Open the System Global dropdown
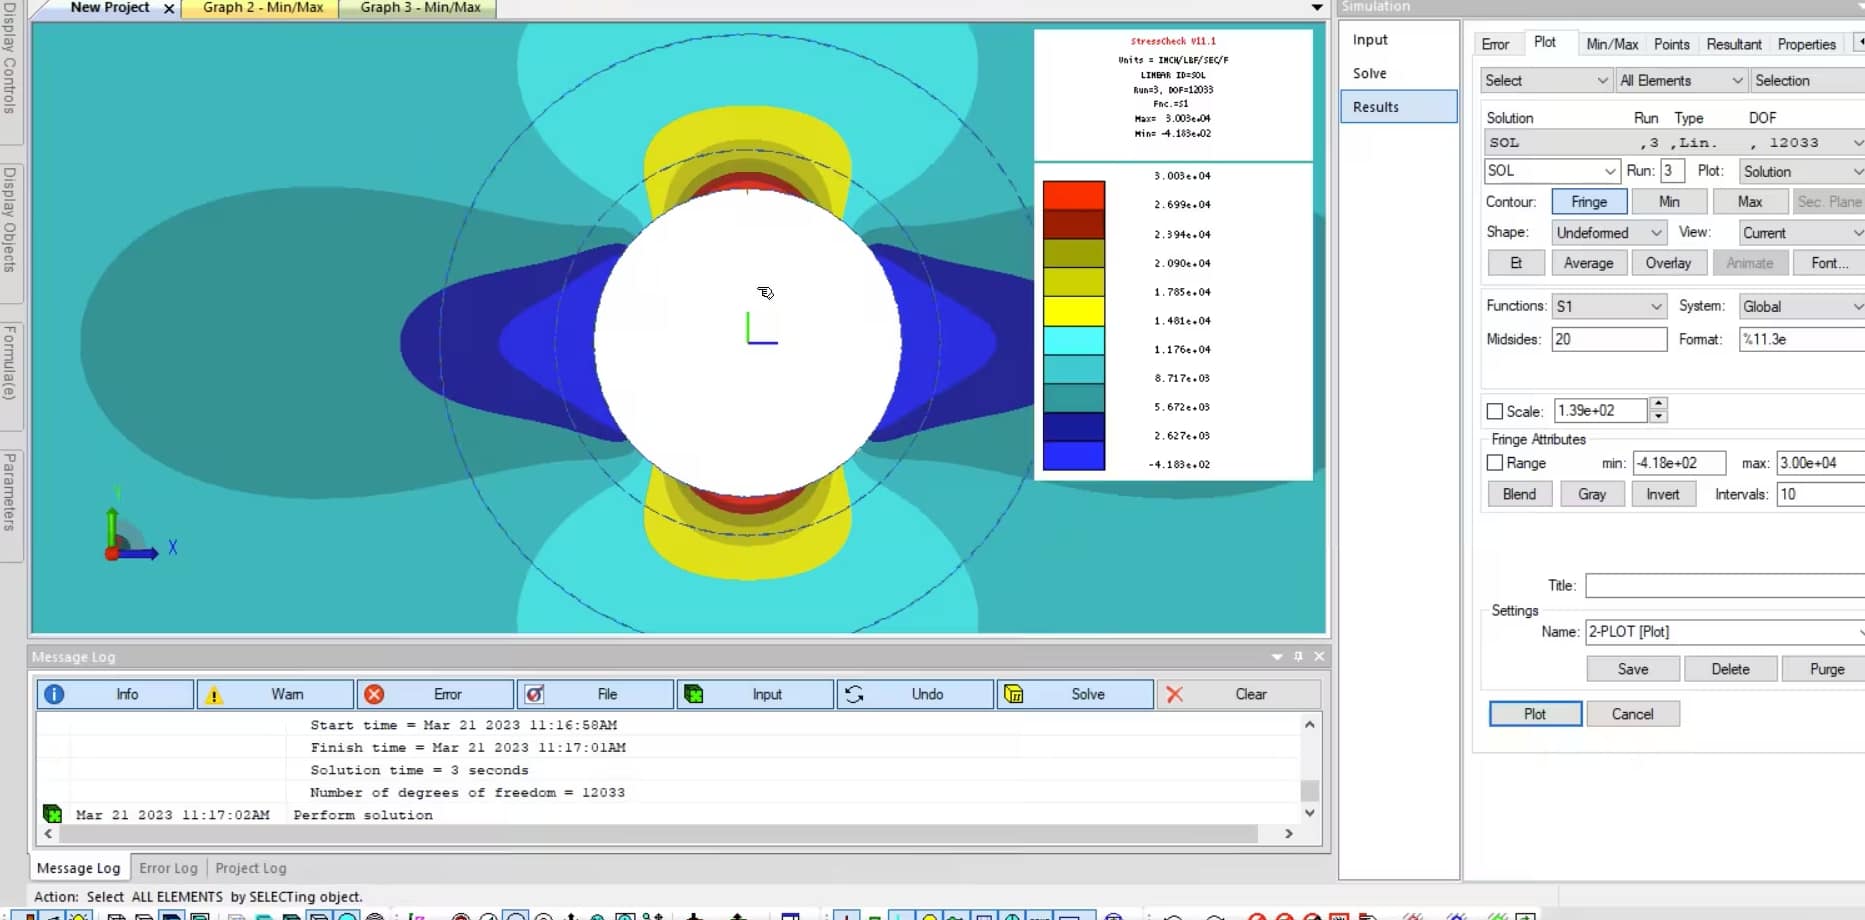This screenshot has width=1865, height=920. tap(1800, 306)
